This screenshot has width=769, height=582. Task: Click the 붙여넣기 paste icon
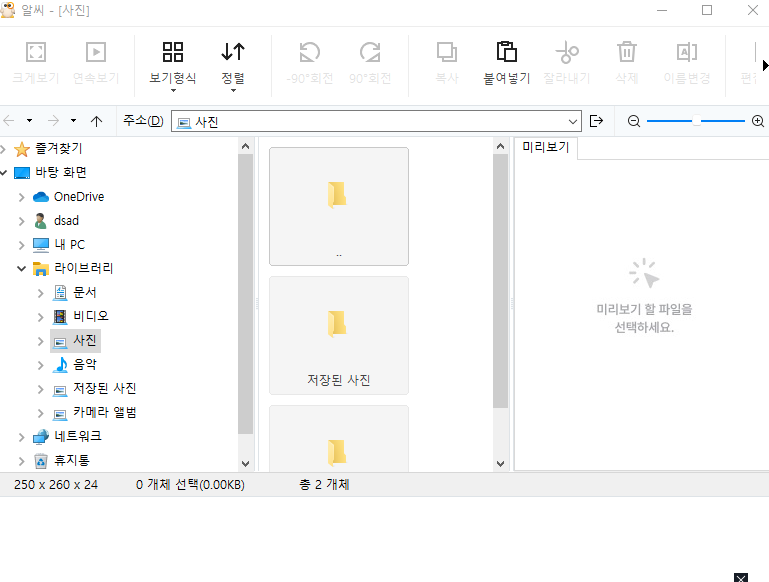click(507, 52)
